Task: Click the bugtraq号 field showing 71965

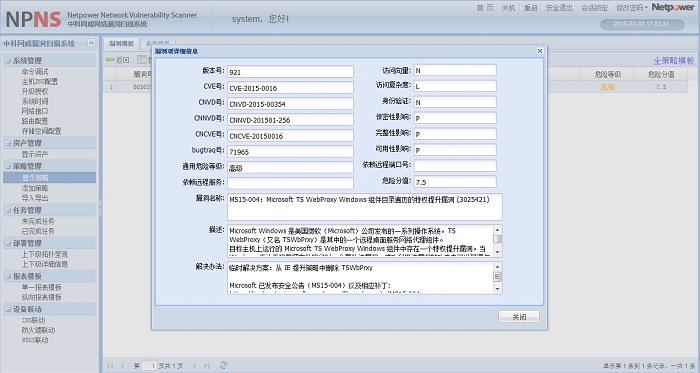Action: point(290,151)
